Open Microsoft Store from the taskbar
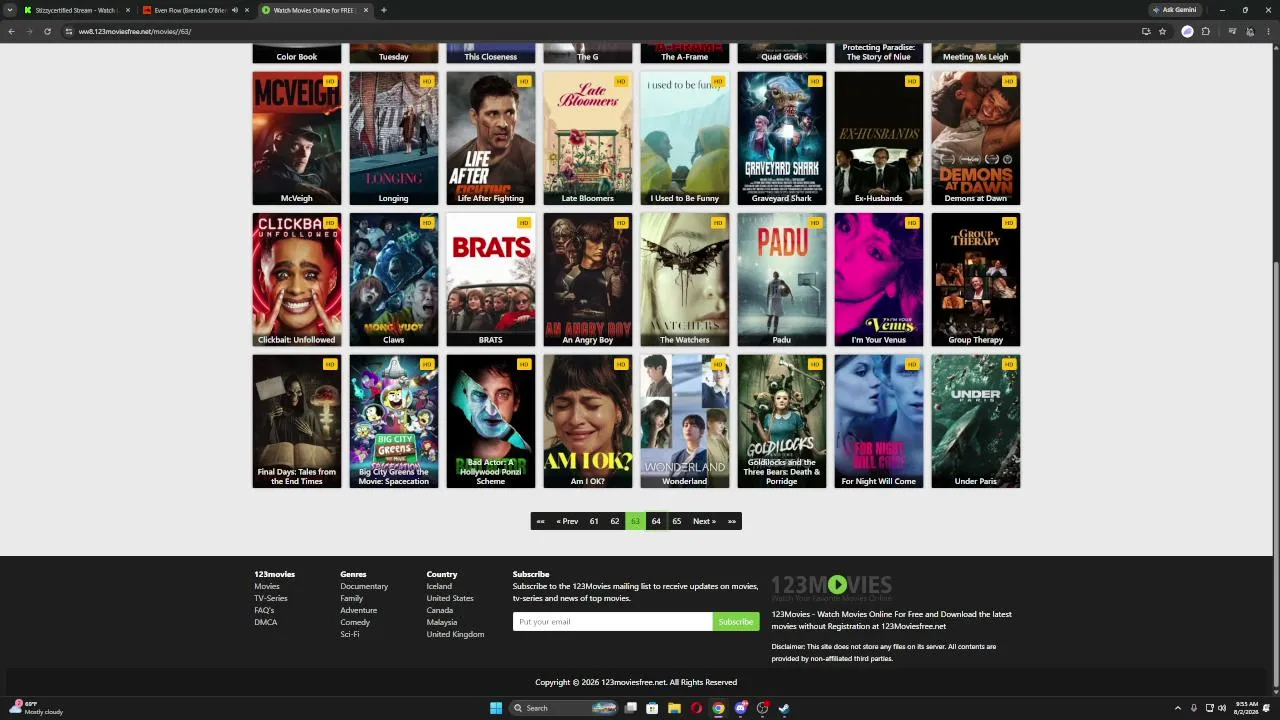The height and width of the screenshot is (720, 1280). point(652,708)
